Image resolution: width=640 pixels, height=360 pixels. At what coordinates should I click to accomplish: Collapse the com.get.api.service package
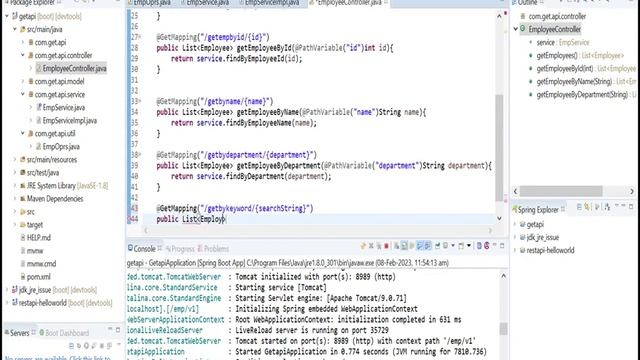pyautogui.click(x=23, y=94)
